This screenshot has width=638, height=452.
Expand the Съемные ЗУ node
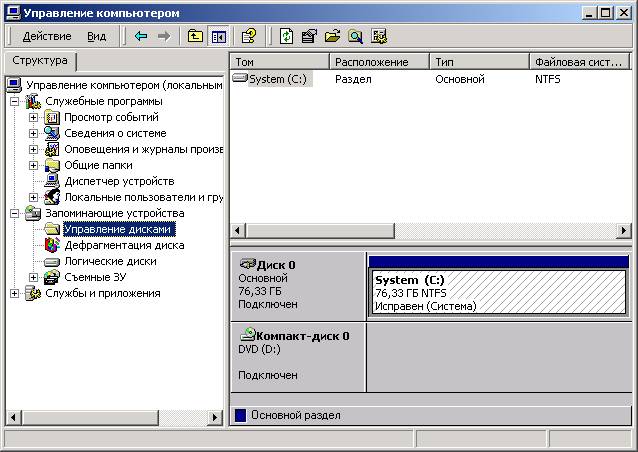coord(33,277)
